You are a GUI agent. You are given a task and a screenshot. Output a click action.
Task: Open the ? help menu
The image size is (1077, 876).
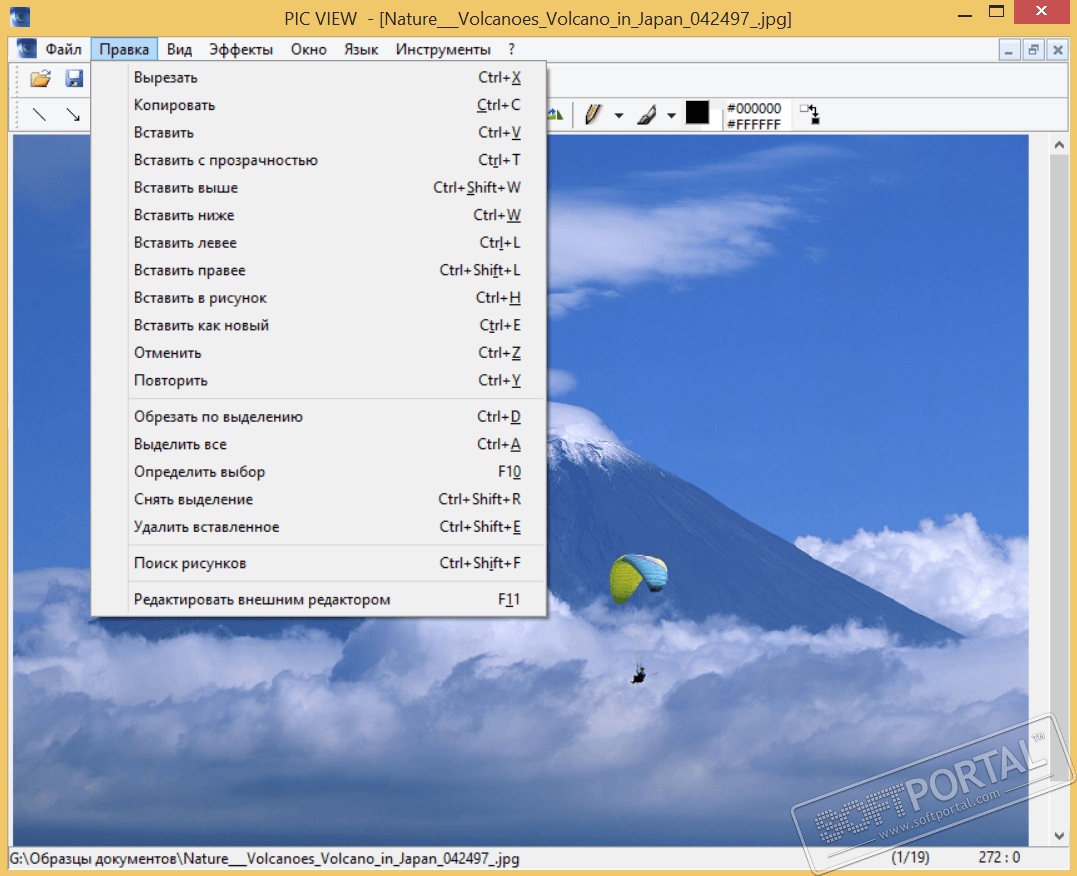tap(511, 49)
